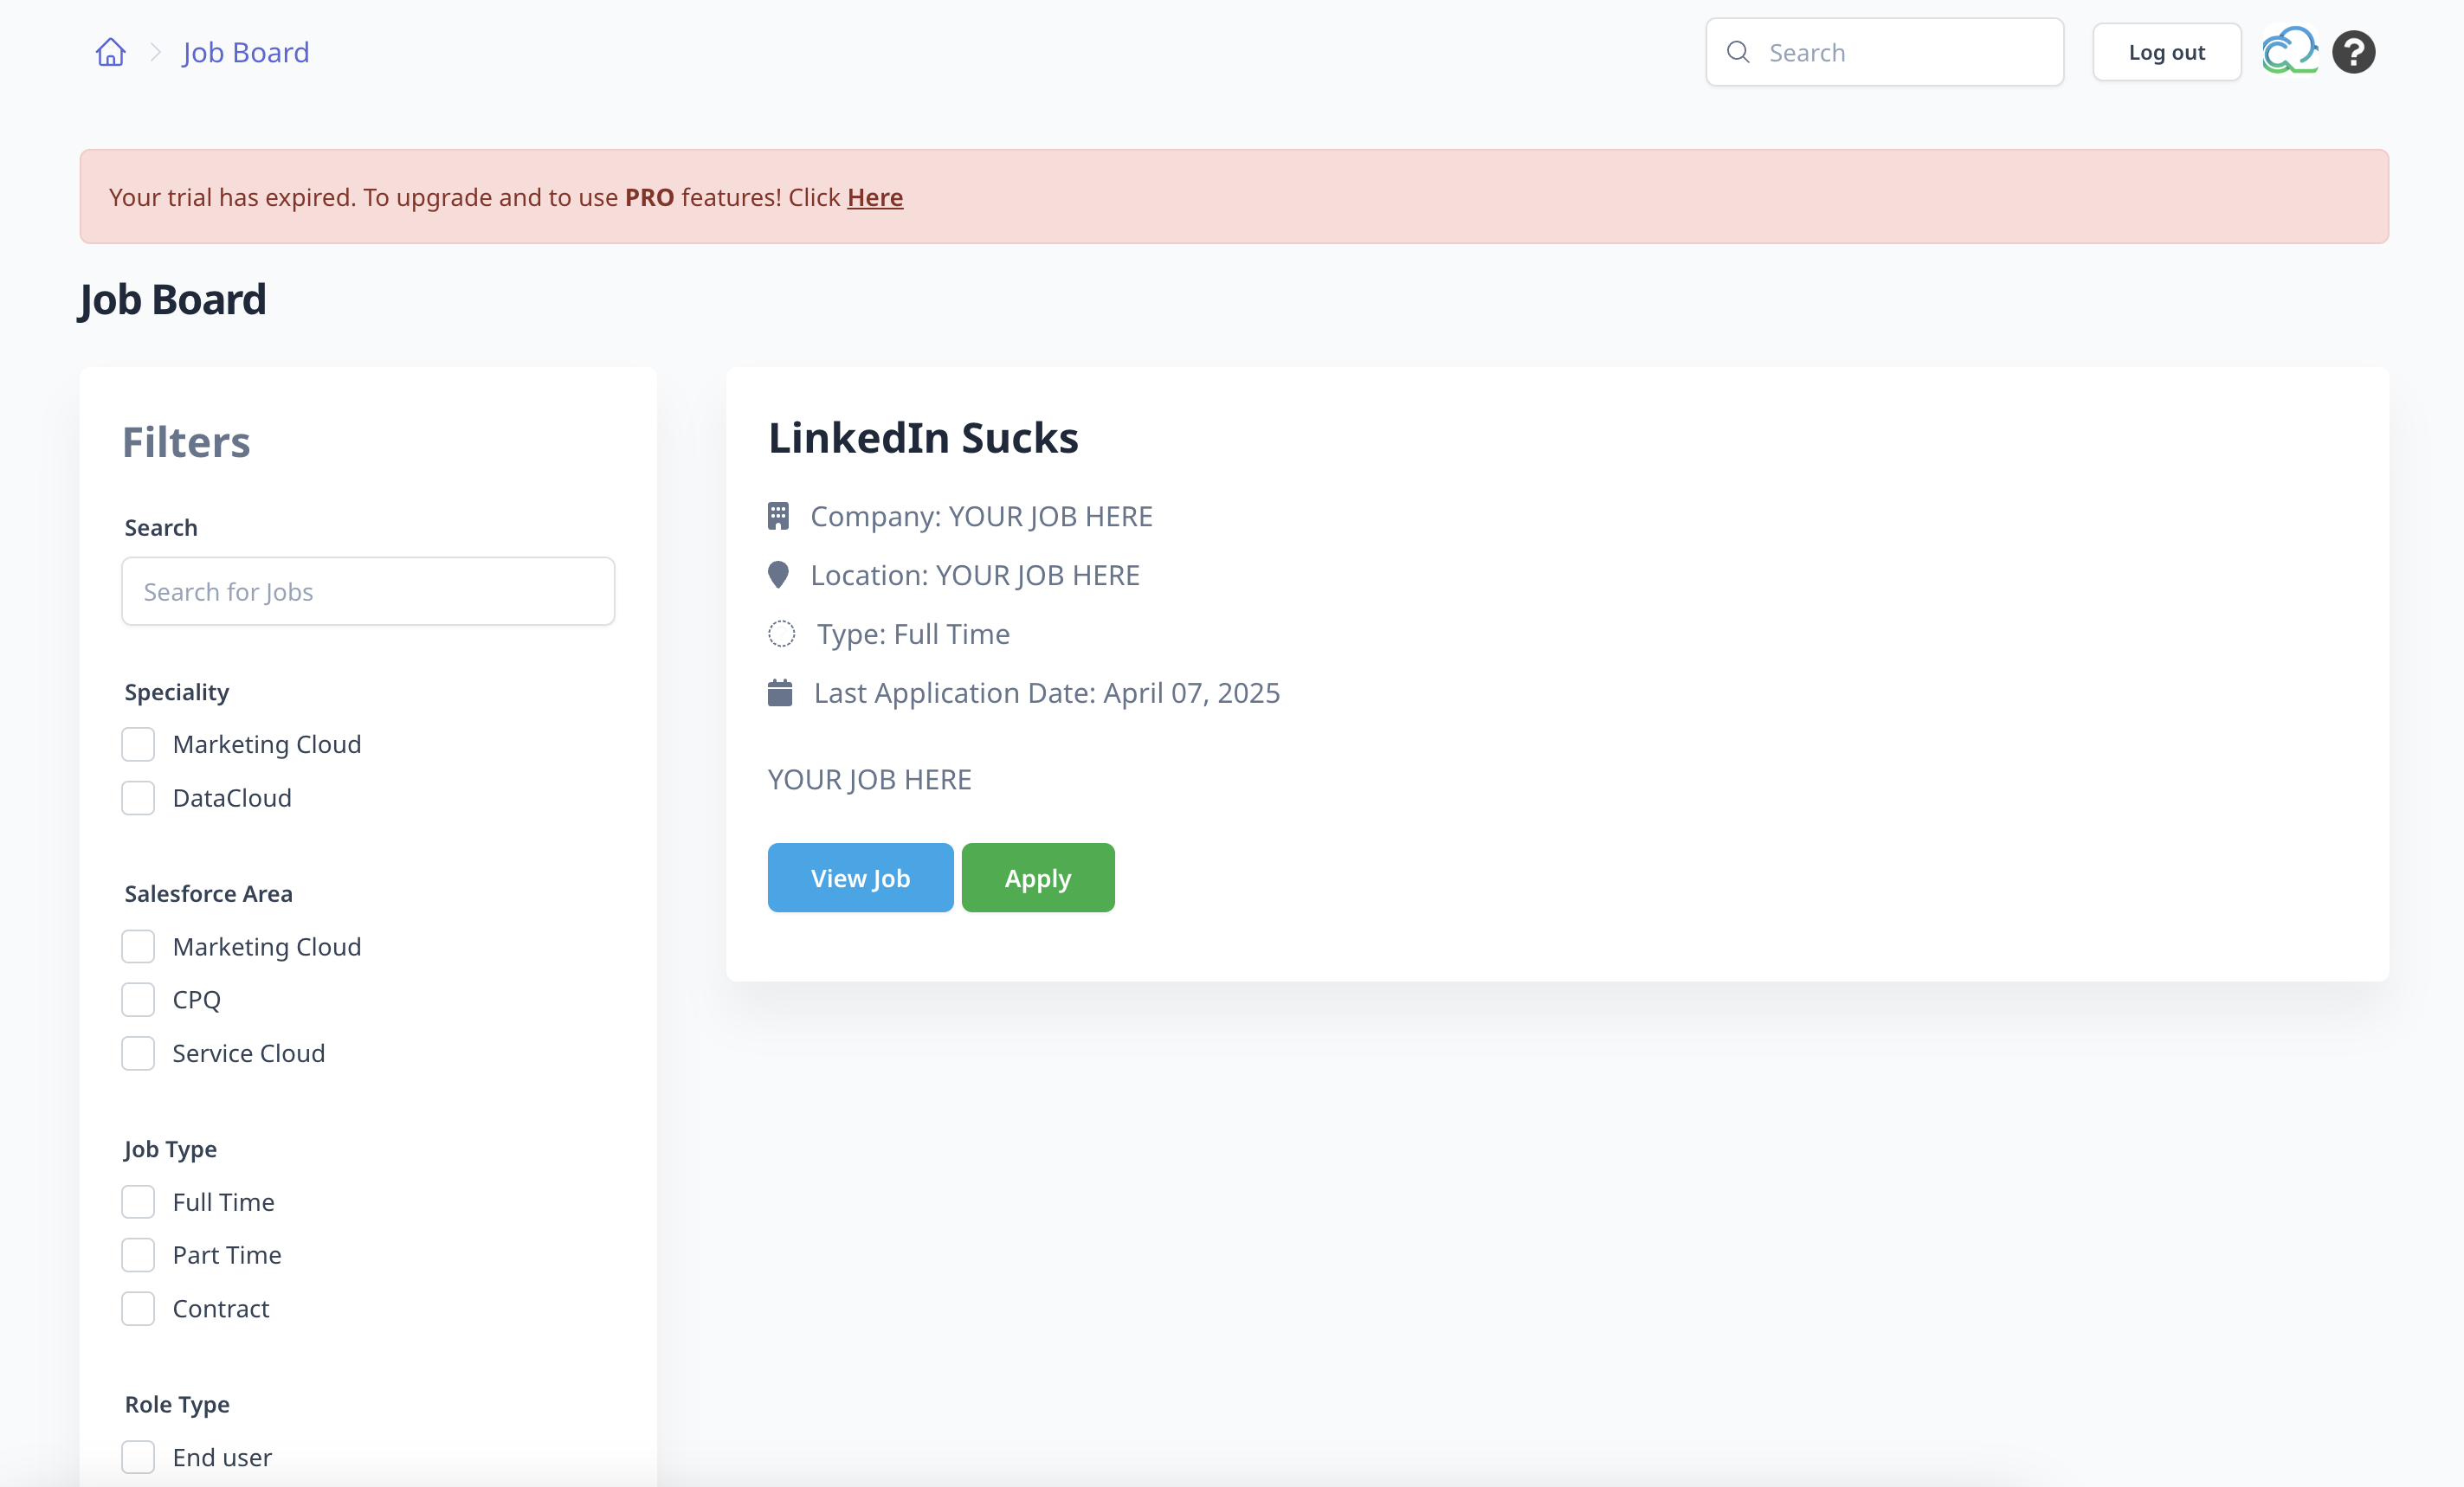Check the End user role type
This screenshot has height=1487, width=2464.
click(138, 1457)
